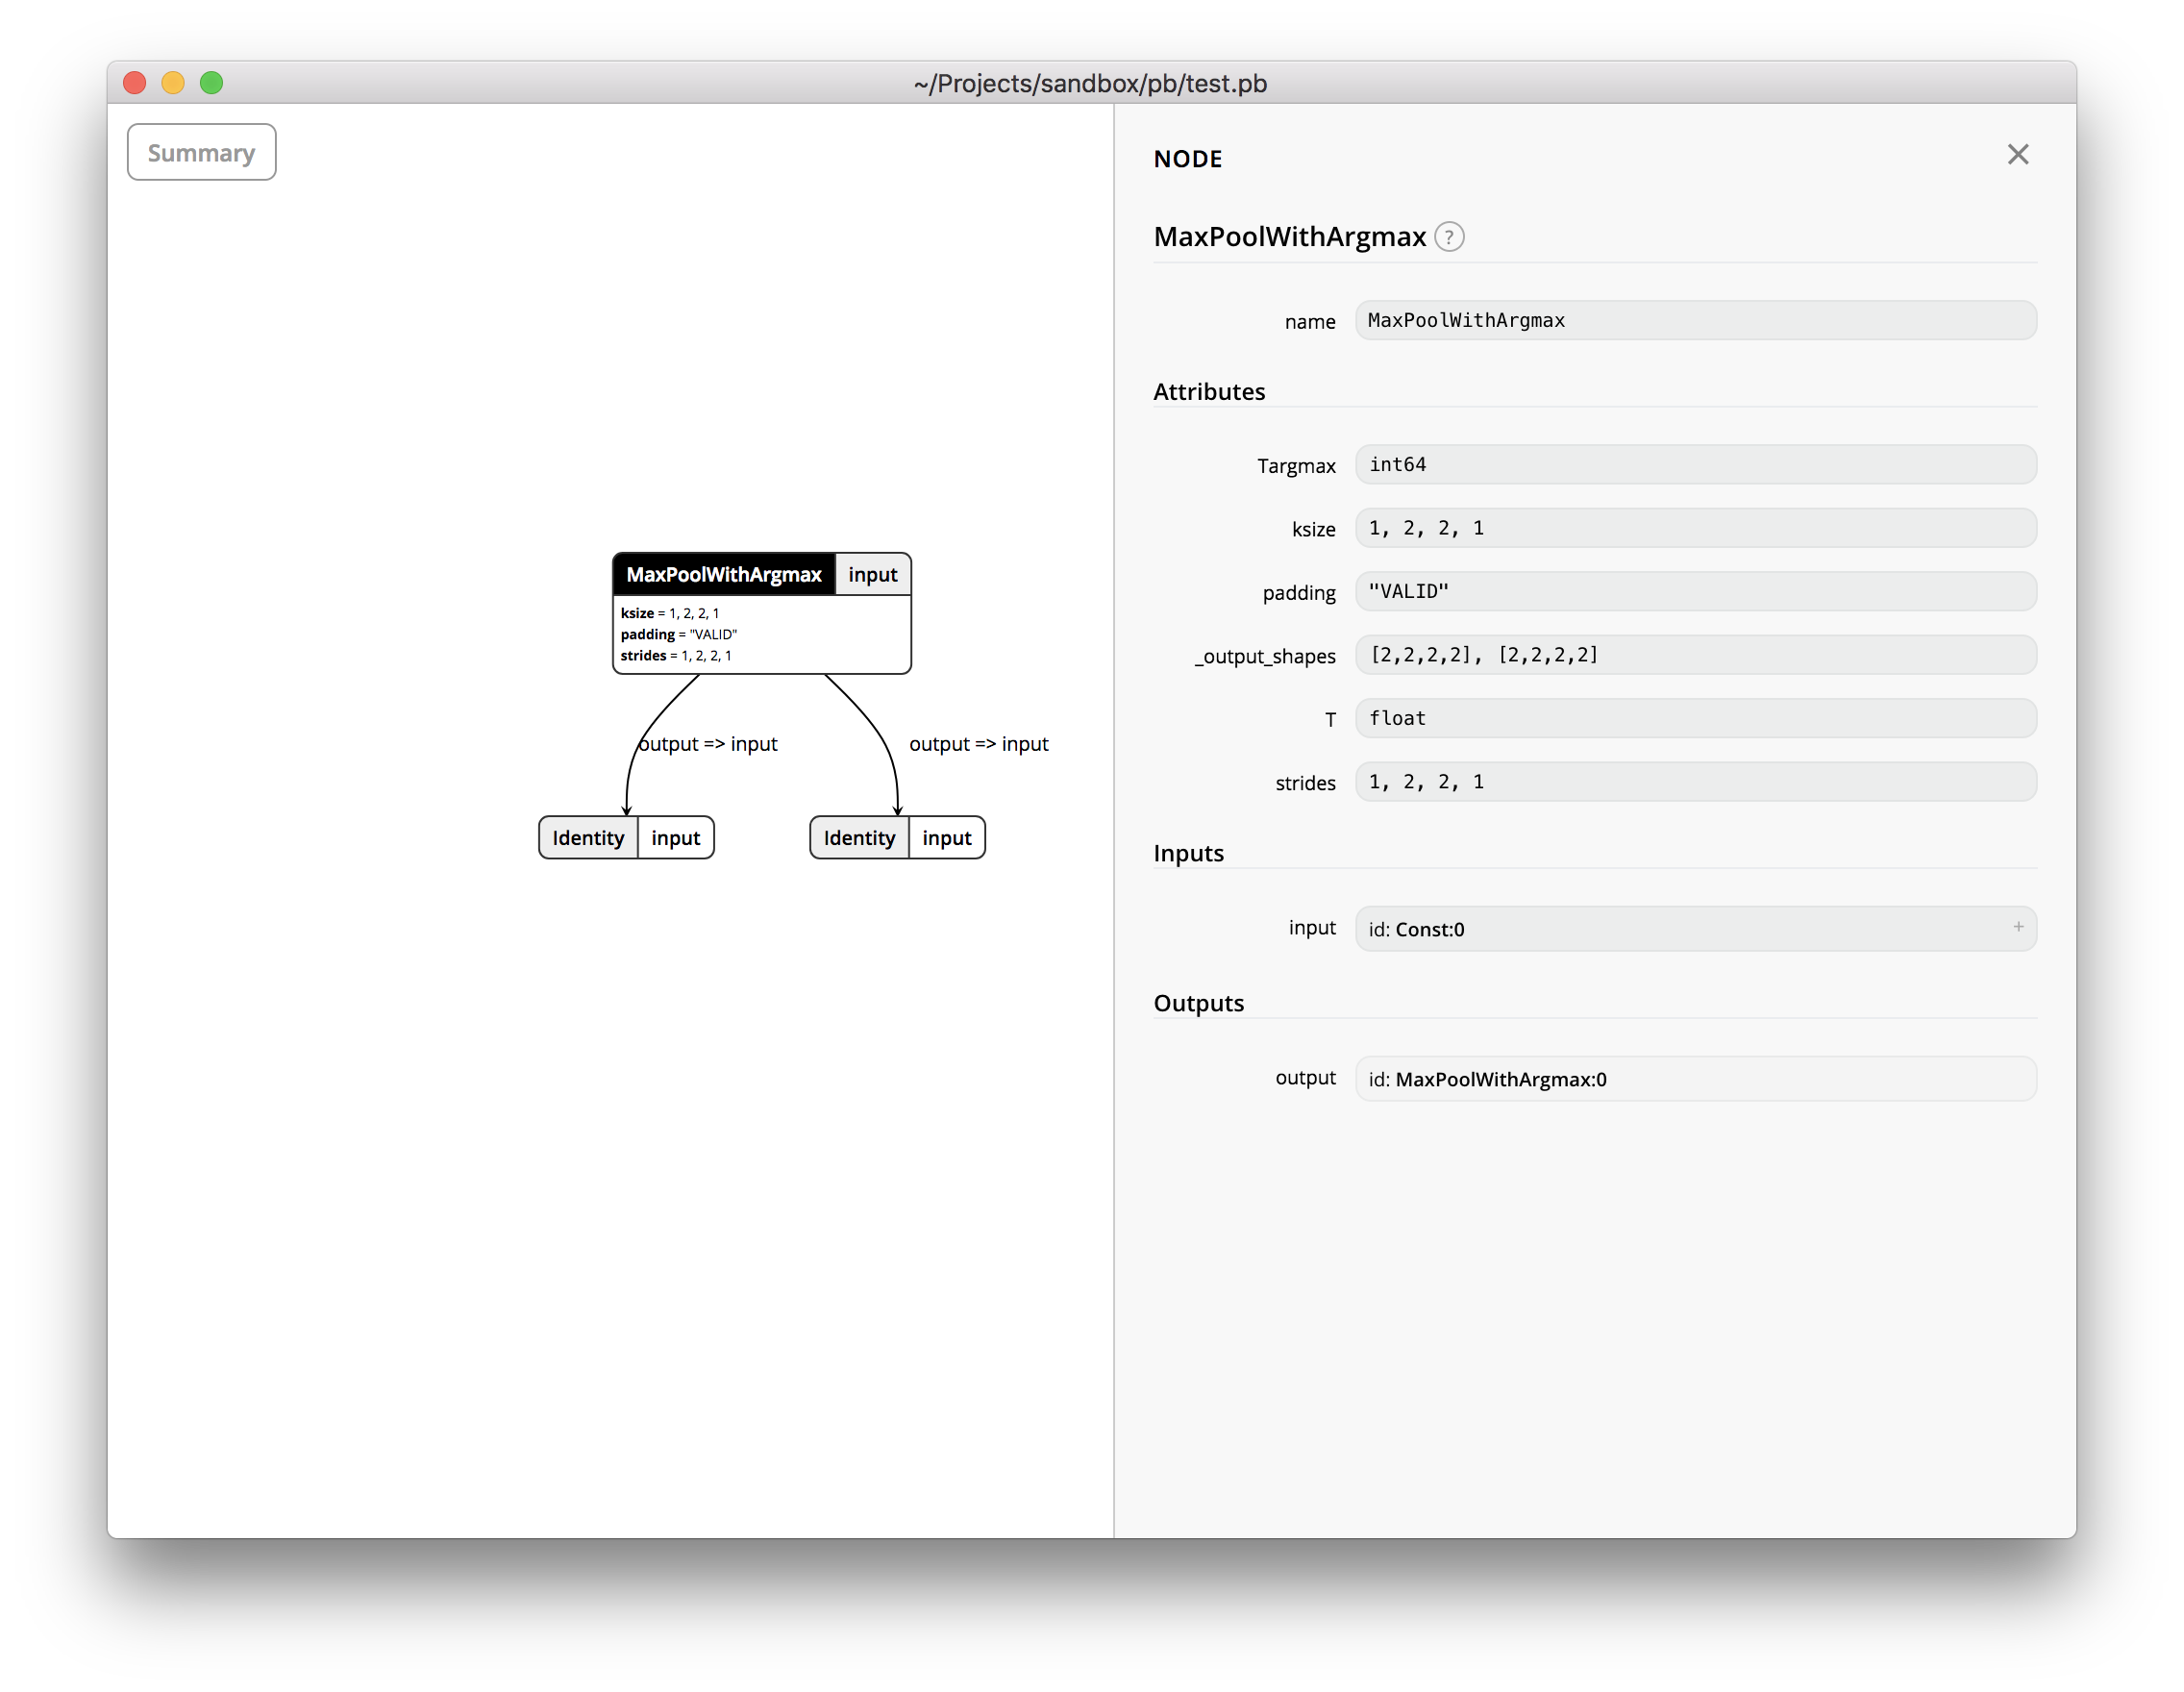
Task: Click the input port on the left Identity node
Action: coord(676,838)
